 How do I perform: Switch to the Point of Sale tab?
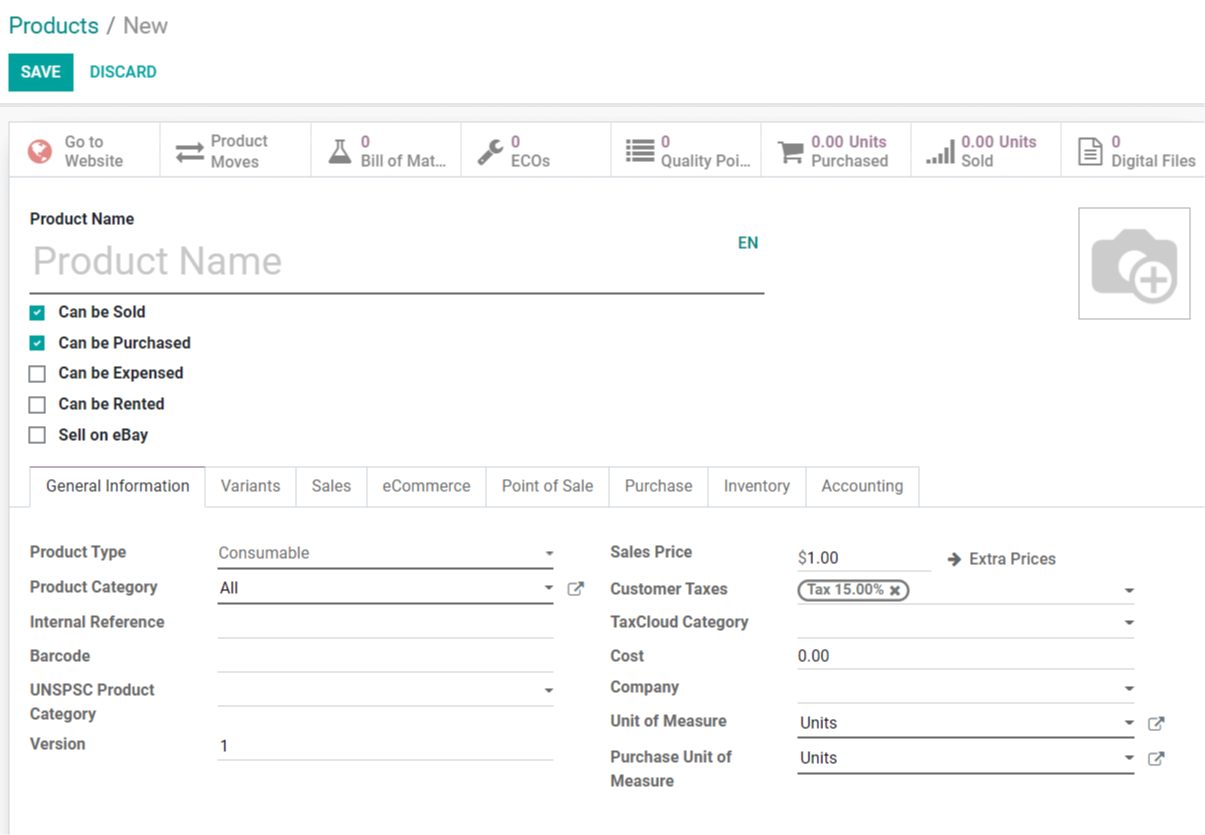pyautogui.click(x=547, y=486)
